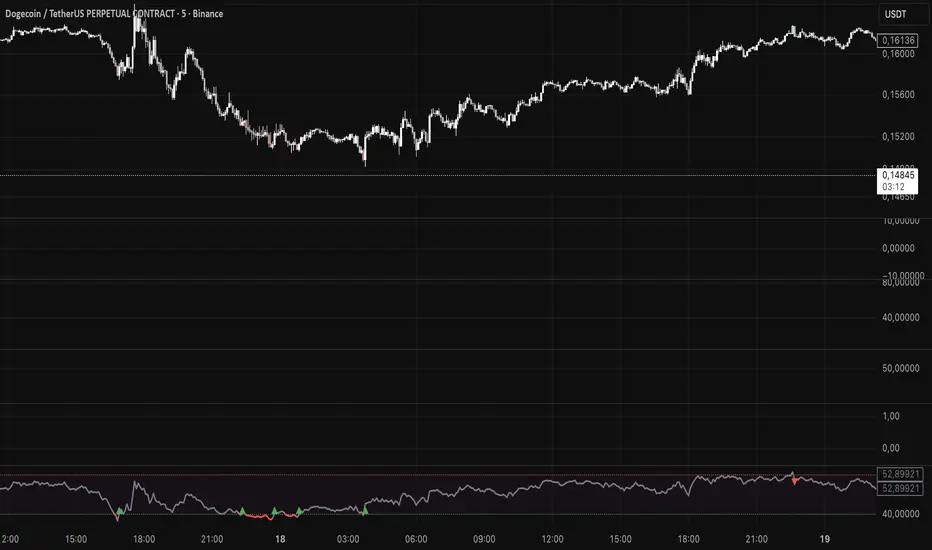Click the 09:00 time axis label
Image resolution: width=932 pixels, height=550 pixels.
(x=484, y=539)
